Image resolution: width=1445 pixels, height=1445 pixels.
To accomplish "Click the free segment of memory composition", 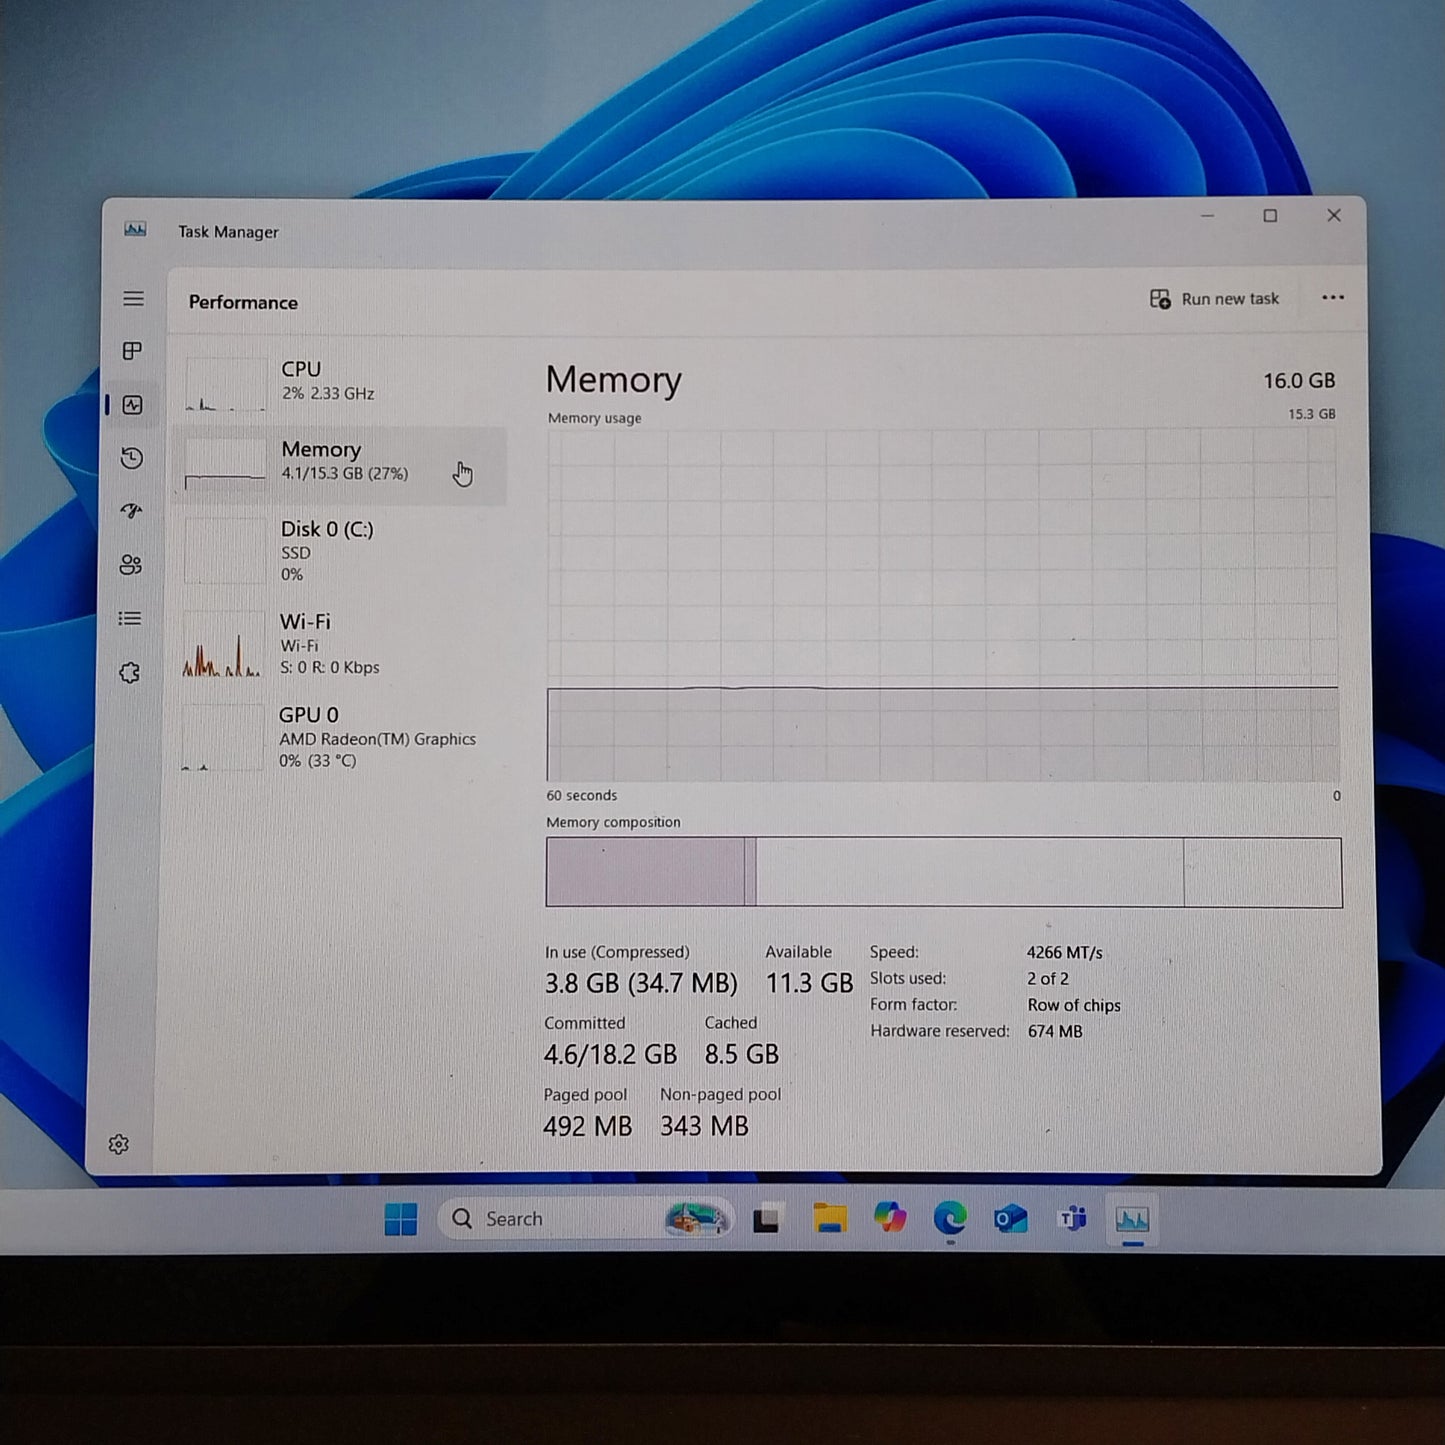I will pos(1263,873).
